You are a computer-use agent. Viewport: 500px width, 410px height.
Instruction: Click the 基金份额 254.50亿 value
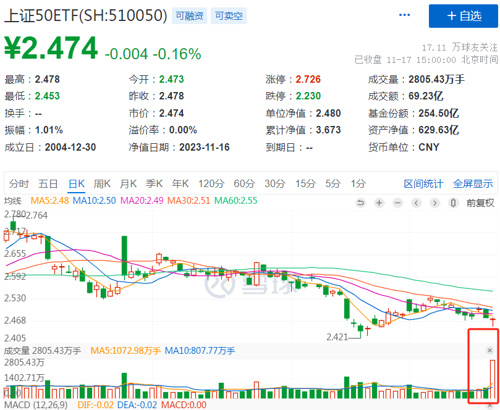click(x=413, y=113)
